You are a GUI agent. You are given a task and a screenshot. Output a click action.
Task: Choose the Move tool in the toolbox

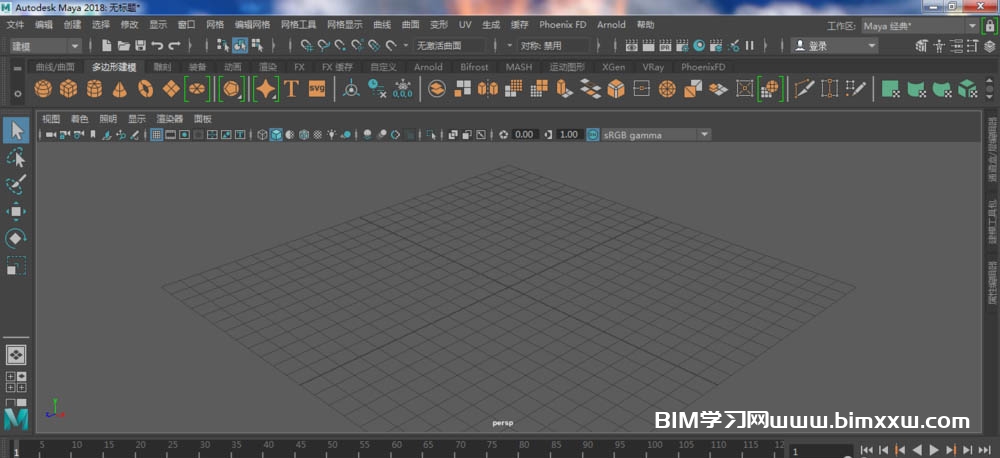coord(16,212)
